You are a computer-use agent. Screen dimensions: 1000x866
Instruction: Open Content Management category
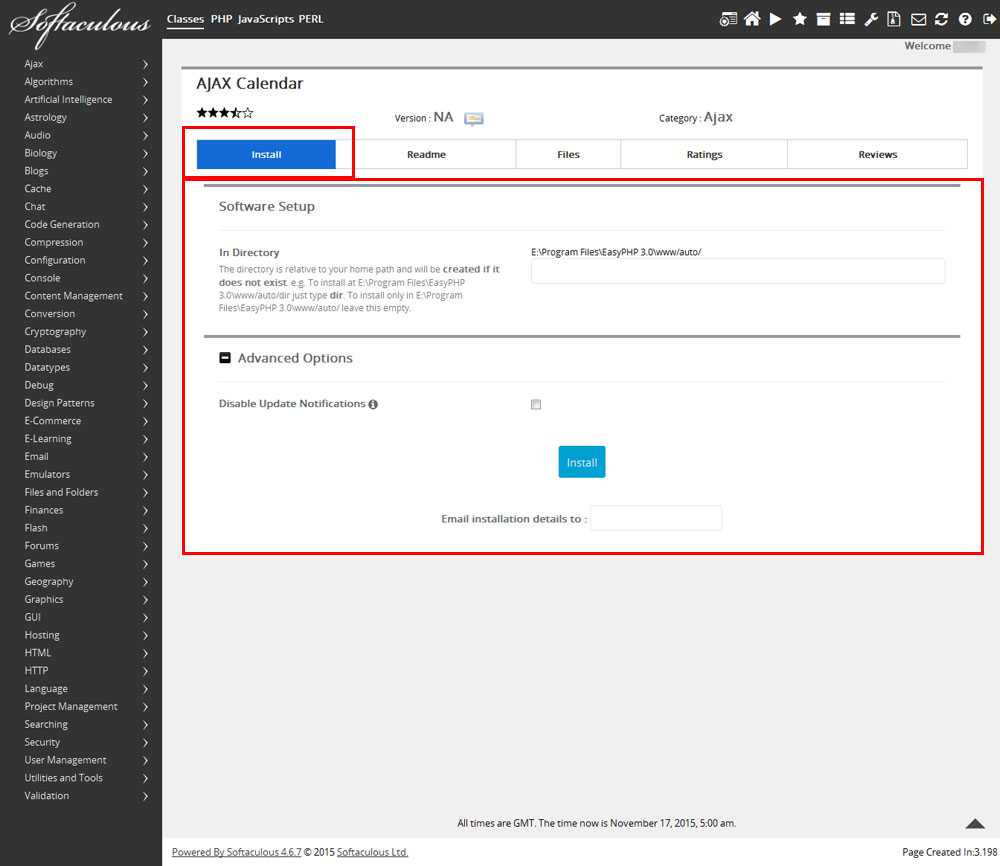(x=73, y=296)
